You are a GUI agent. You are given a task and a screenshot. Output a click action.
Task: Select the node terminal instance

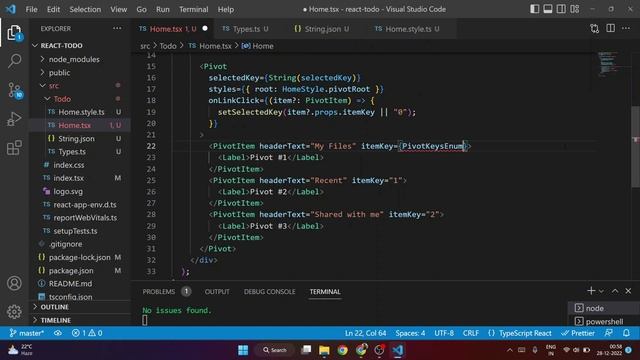[x=604, y=308]
